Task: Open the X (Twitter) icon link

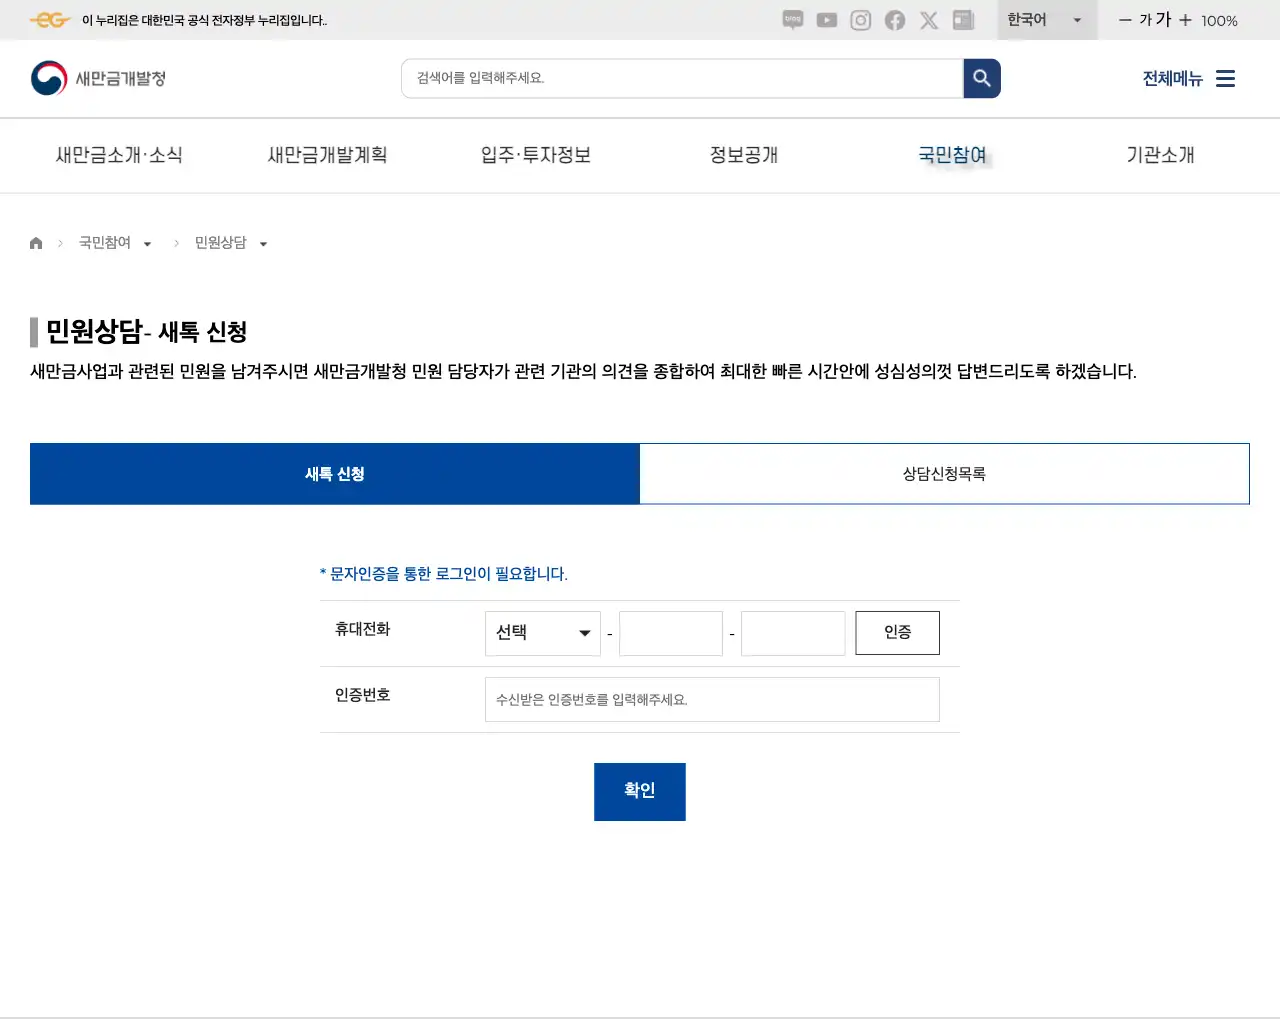Action: pyautogui.click(x=929, y=20)
